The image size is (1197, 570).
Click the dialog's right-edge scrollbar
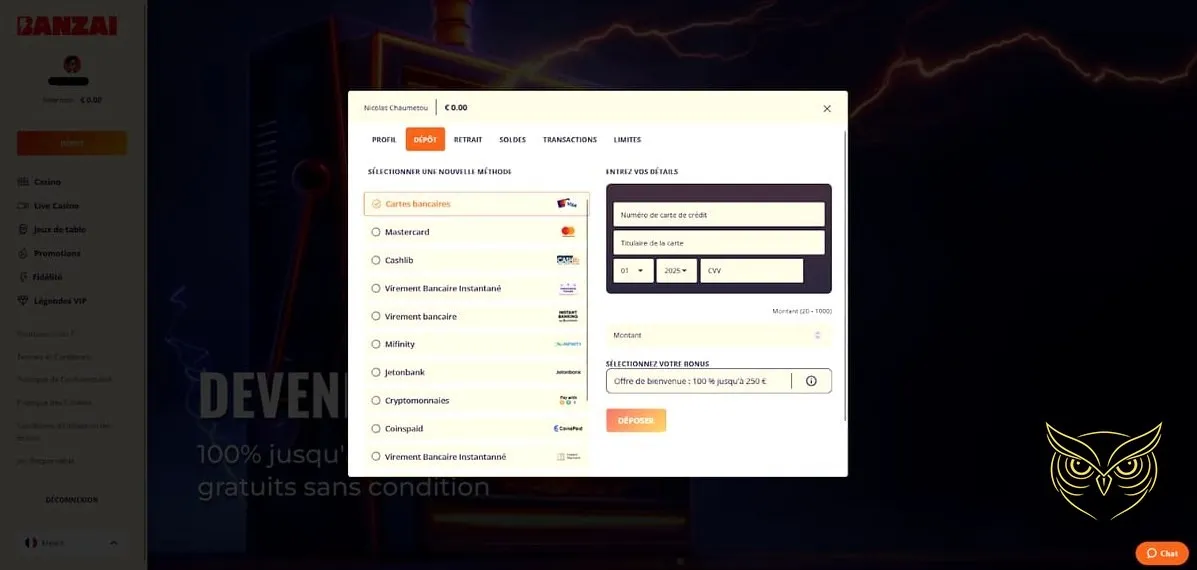click(845, 275)
